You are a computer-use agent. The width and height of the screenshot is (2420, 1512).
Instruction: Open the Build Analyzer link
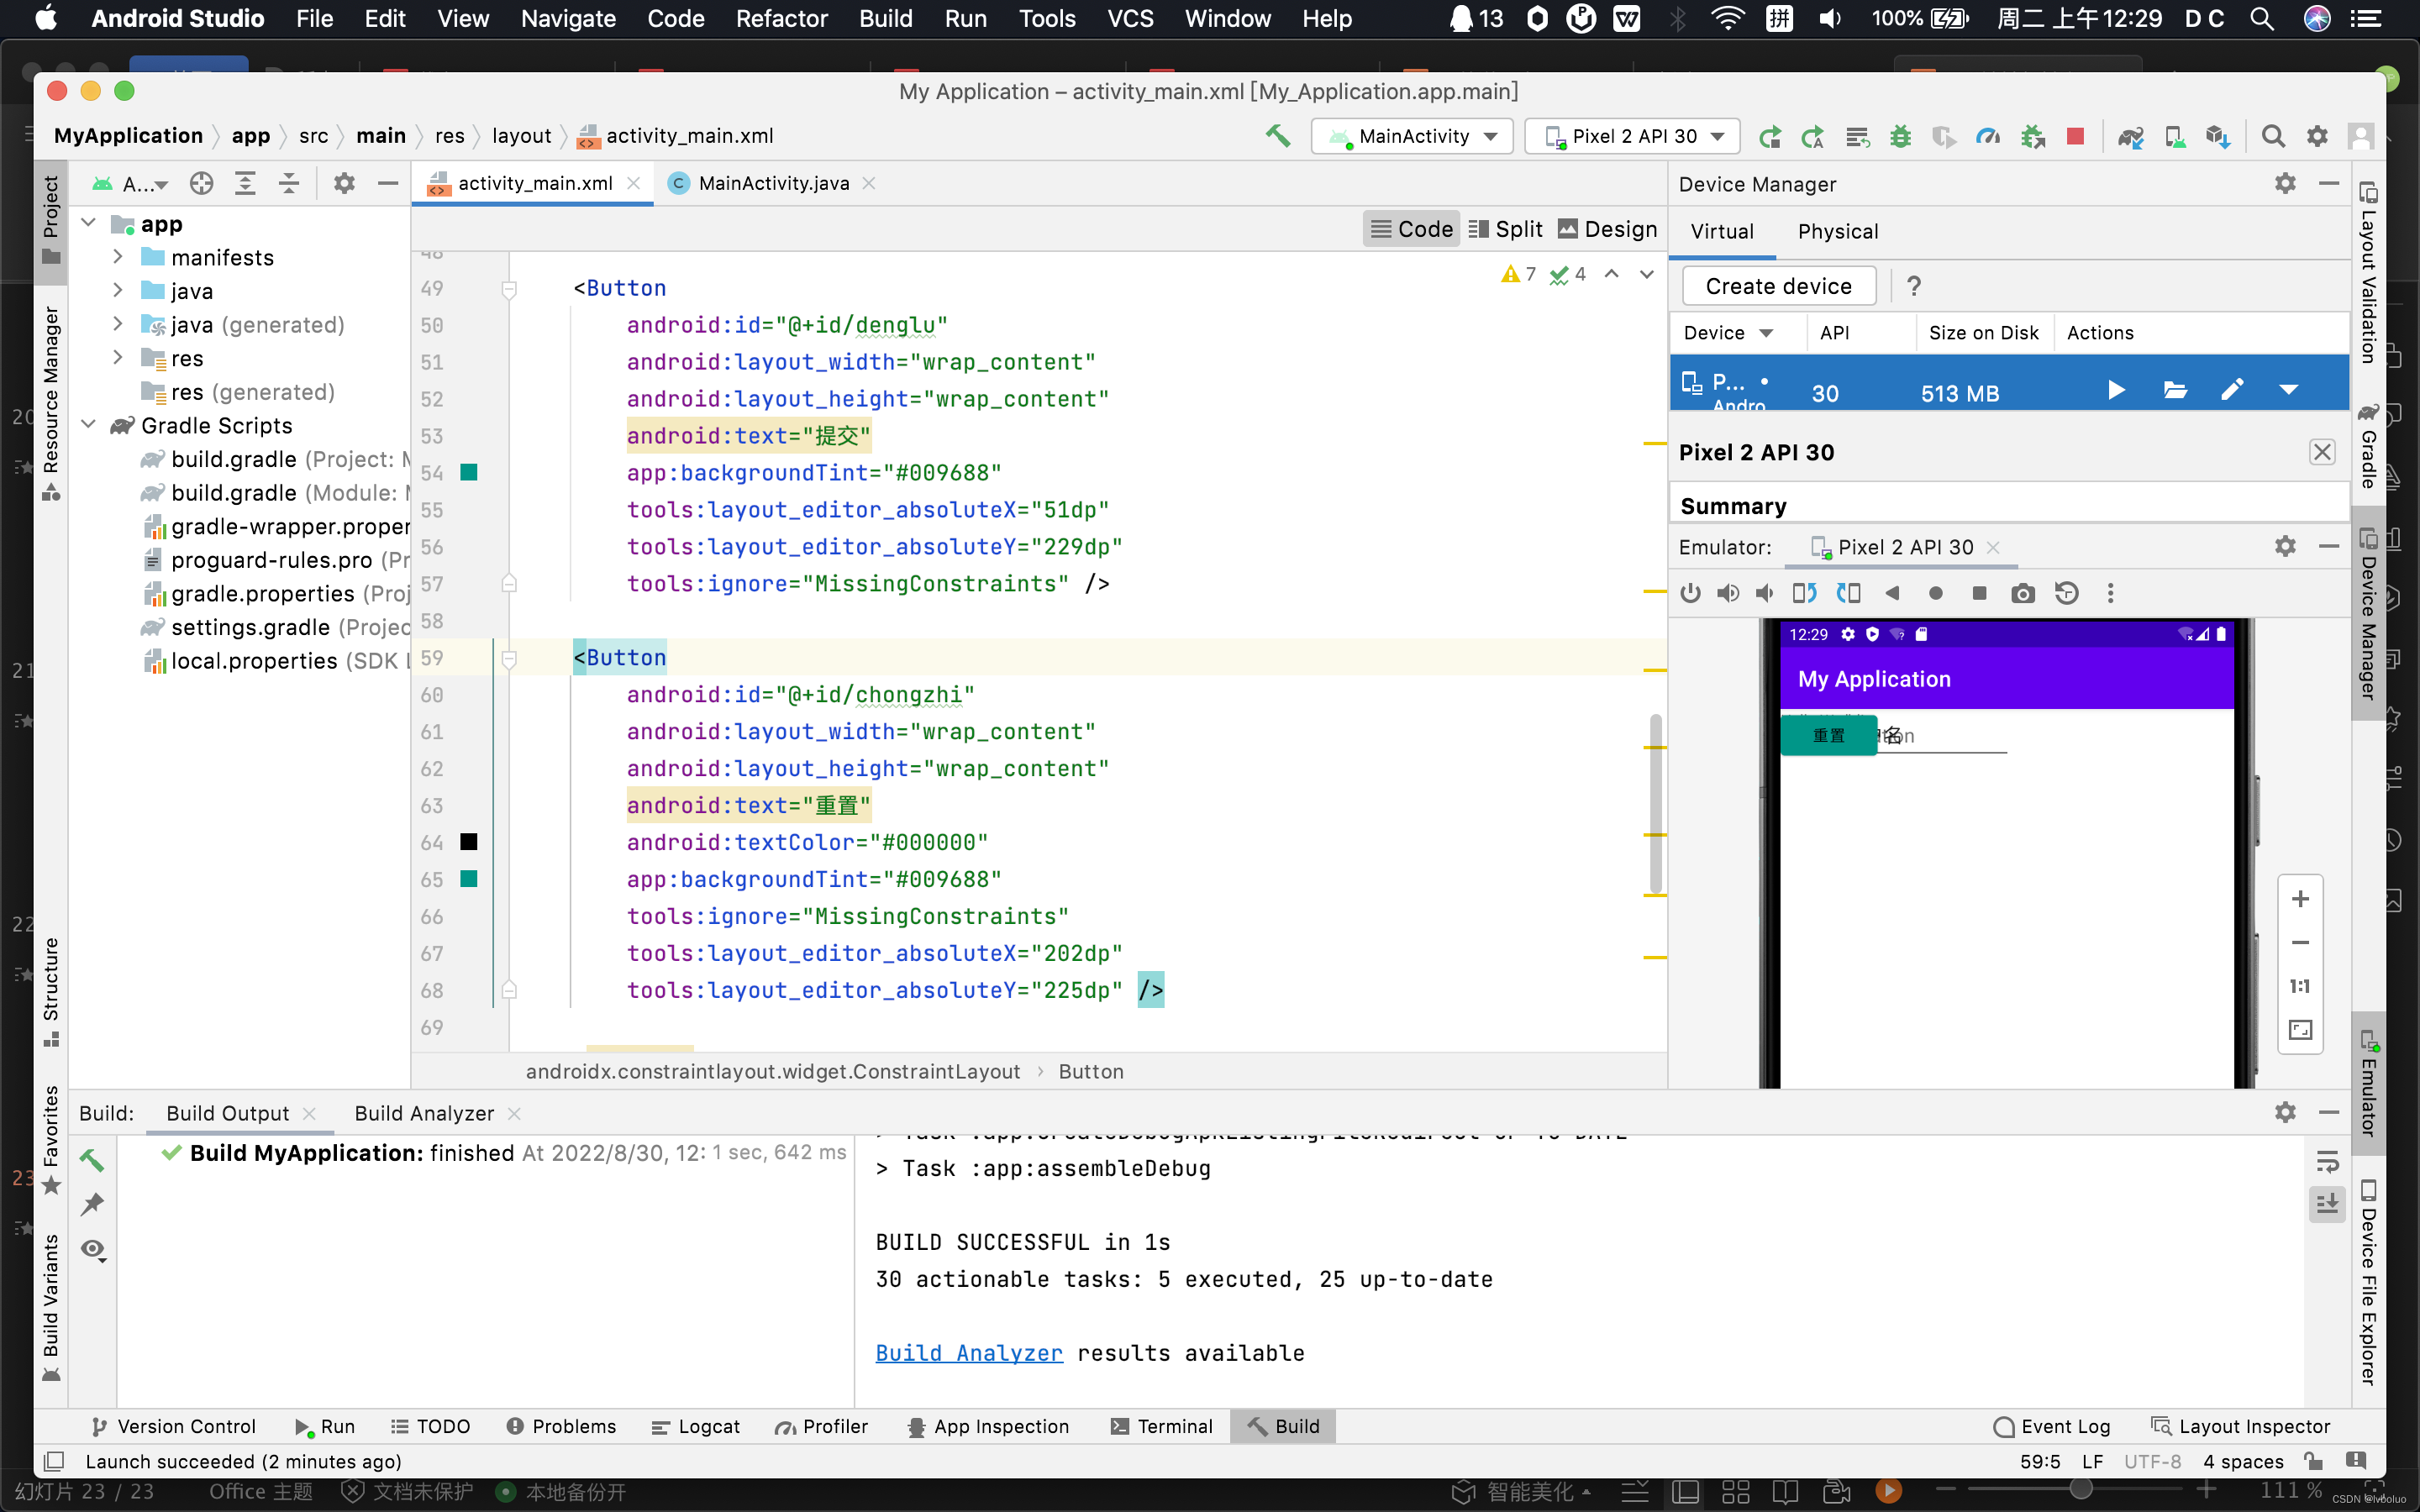(x=968, y=1353)
